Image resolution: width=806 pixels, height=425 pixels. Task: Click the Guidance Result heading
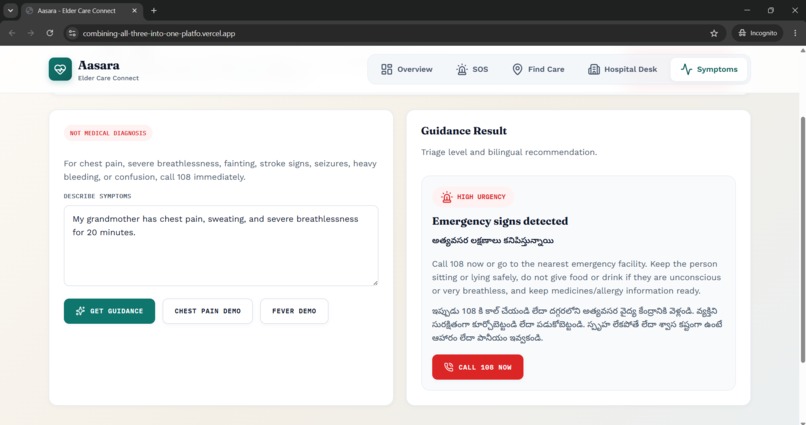464,131
